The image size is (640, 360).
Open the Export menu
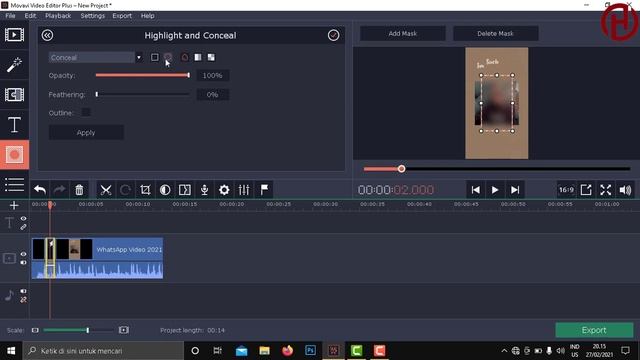[x=122, y=16]
